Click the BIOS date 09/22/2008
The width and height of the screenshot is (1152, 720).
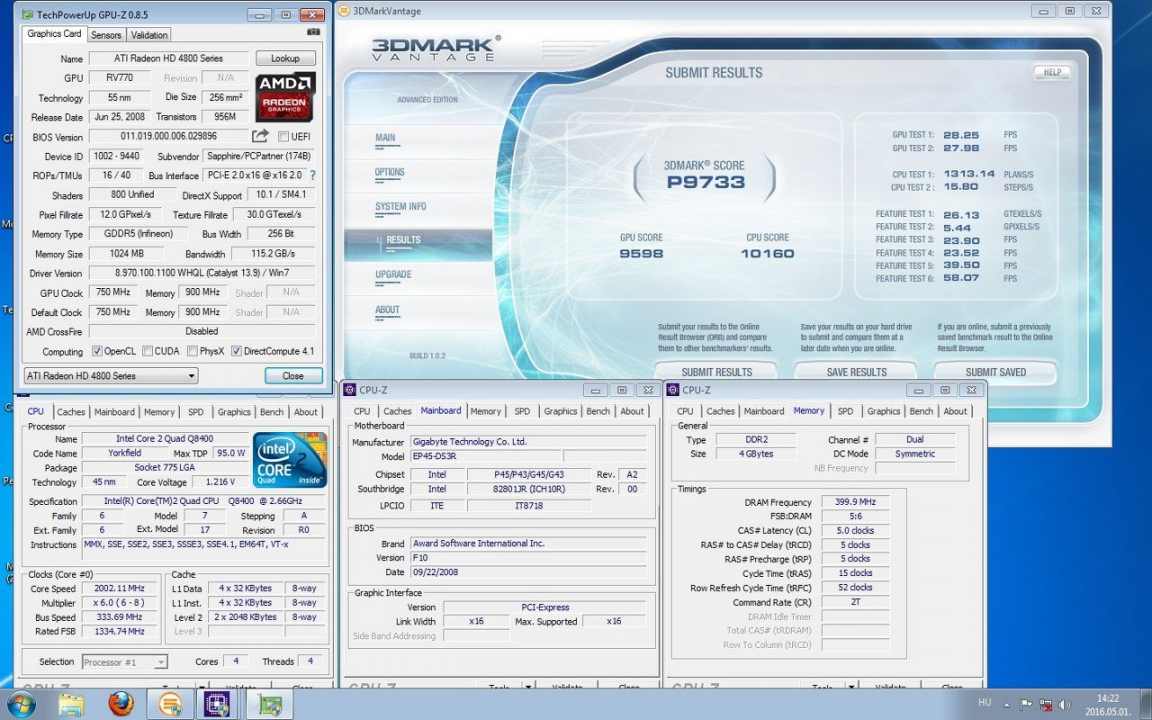tap(528, 572)
